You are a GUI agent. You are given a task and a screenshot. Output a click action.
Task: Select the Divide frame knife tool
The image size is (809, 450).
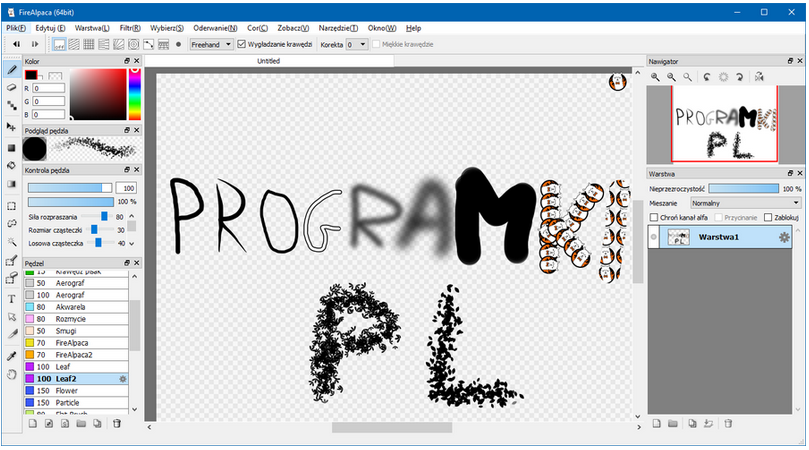[11, 334]
